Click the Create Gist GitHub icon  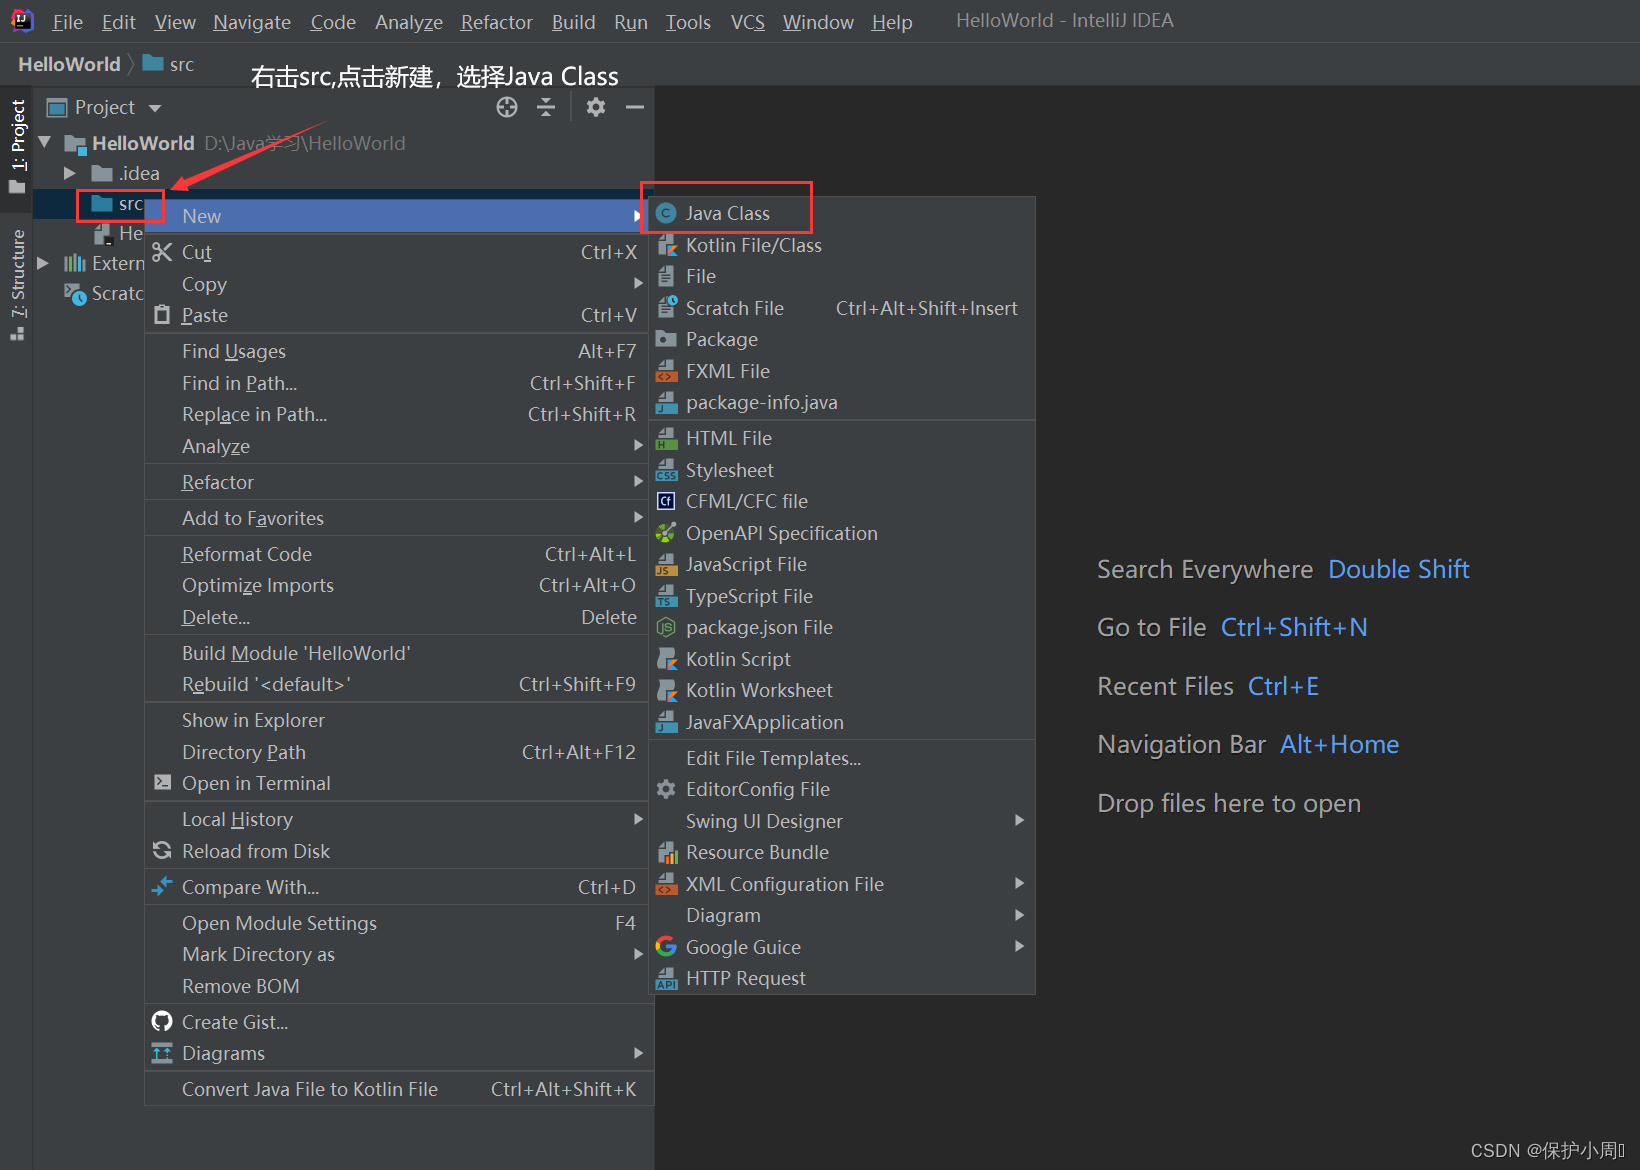162,1021
